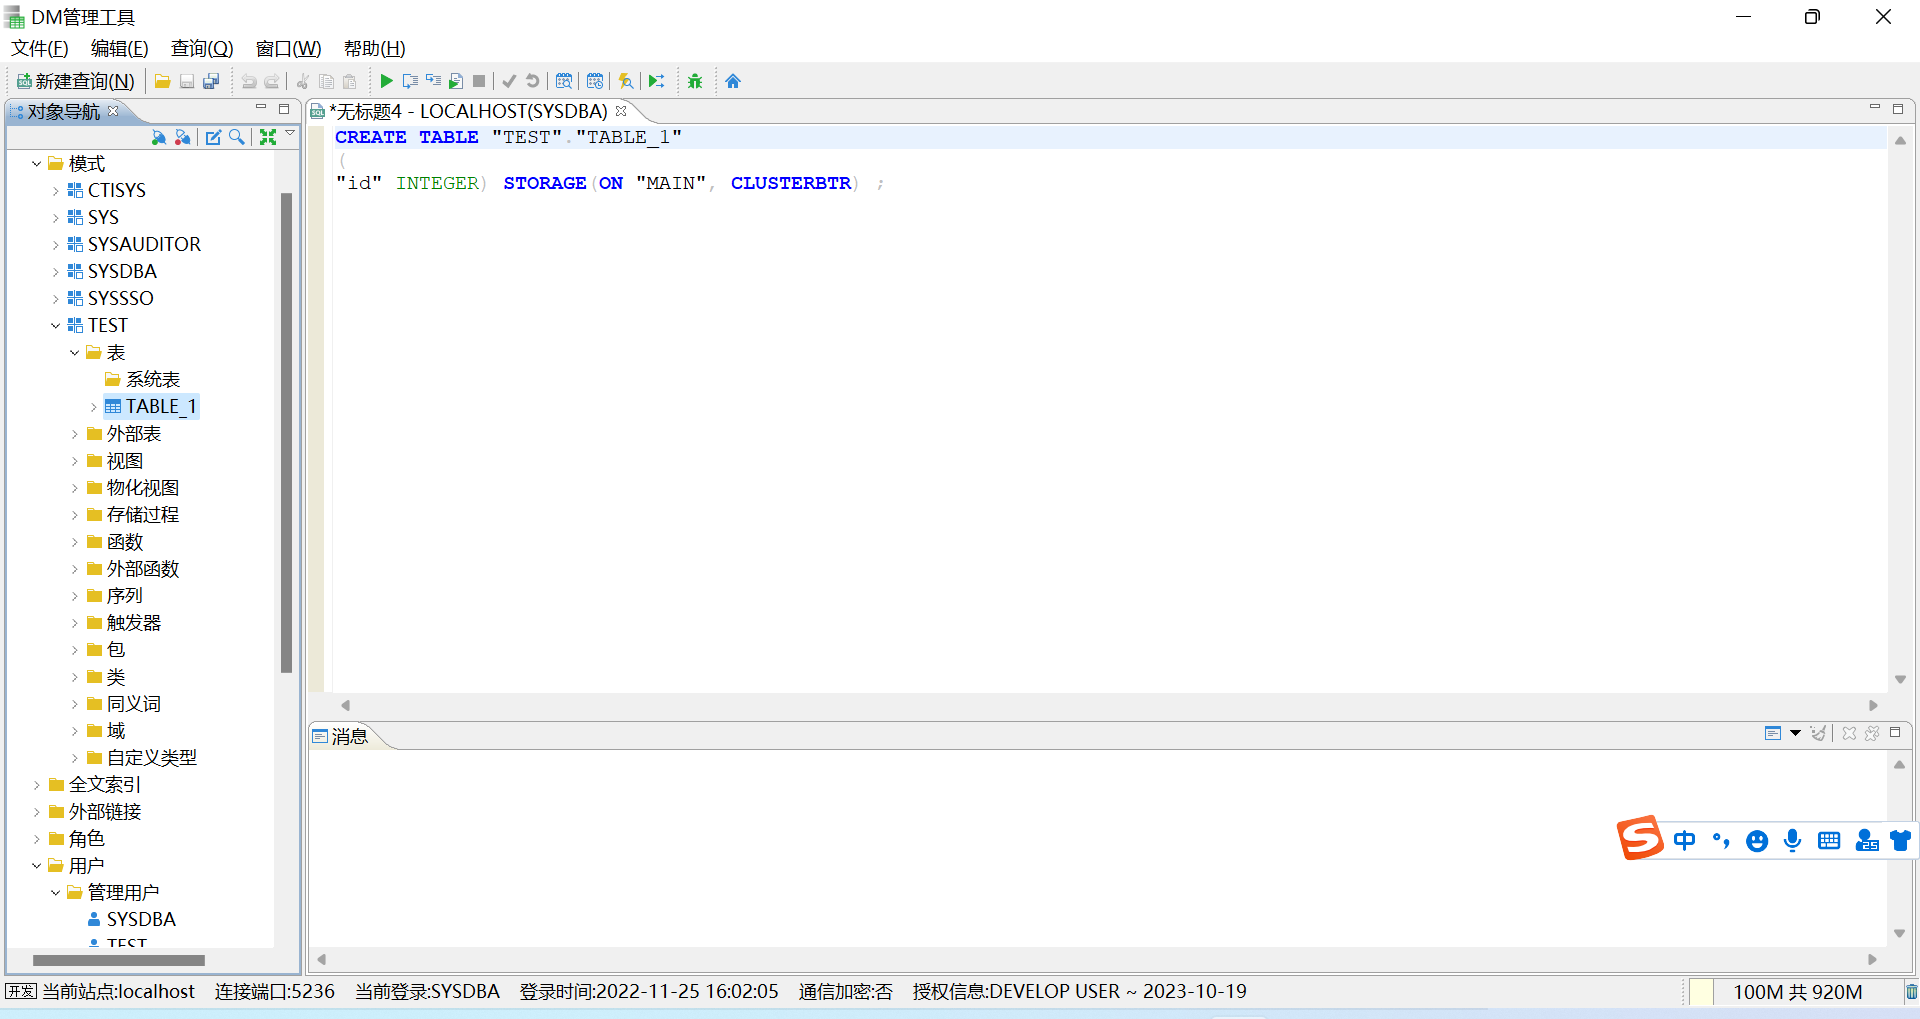Screen dimensions: 1920x1019
Task: Click the 新建查询(N) button
Action: tap(76, 81)
